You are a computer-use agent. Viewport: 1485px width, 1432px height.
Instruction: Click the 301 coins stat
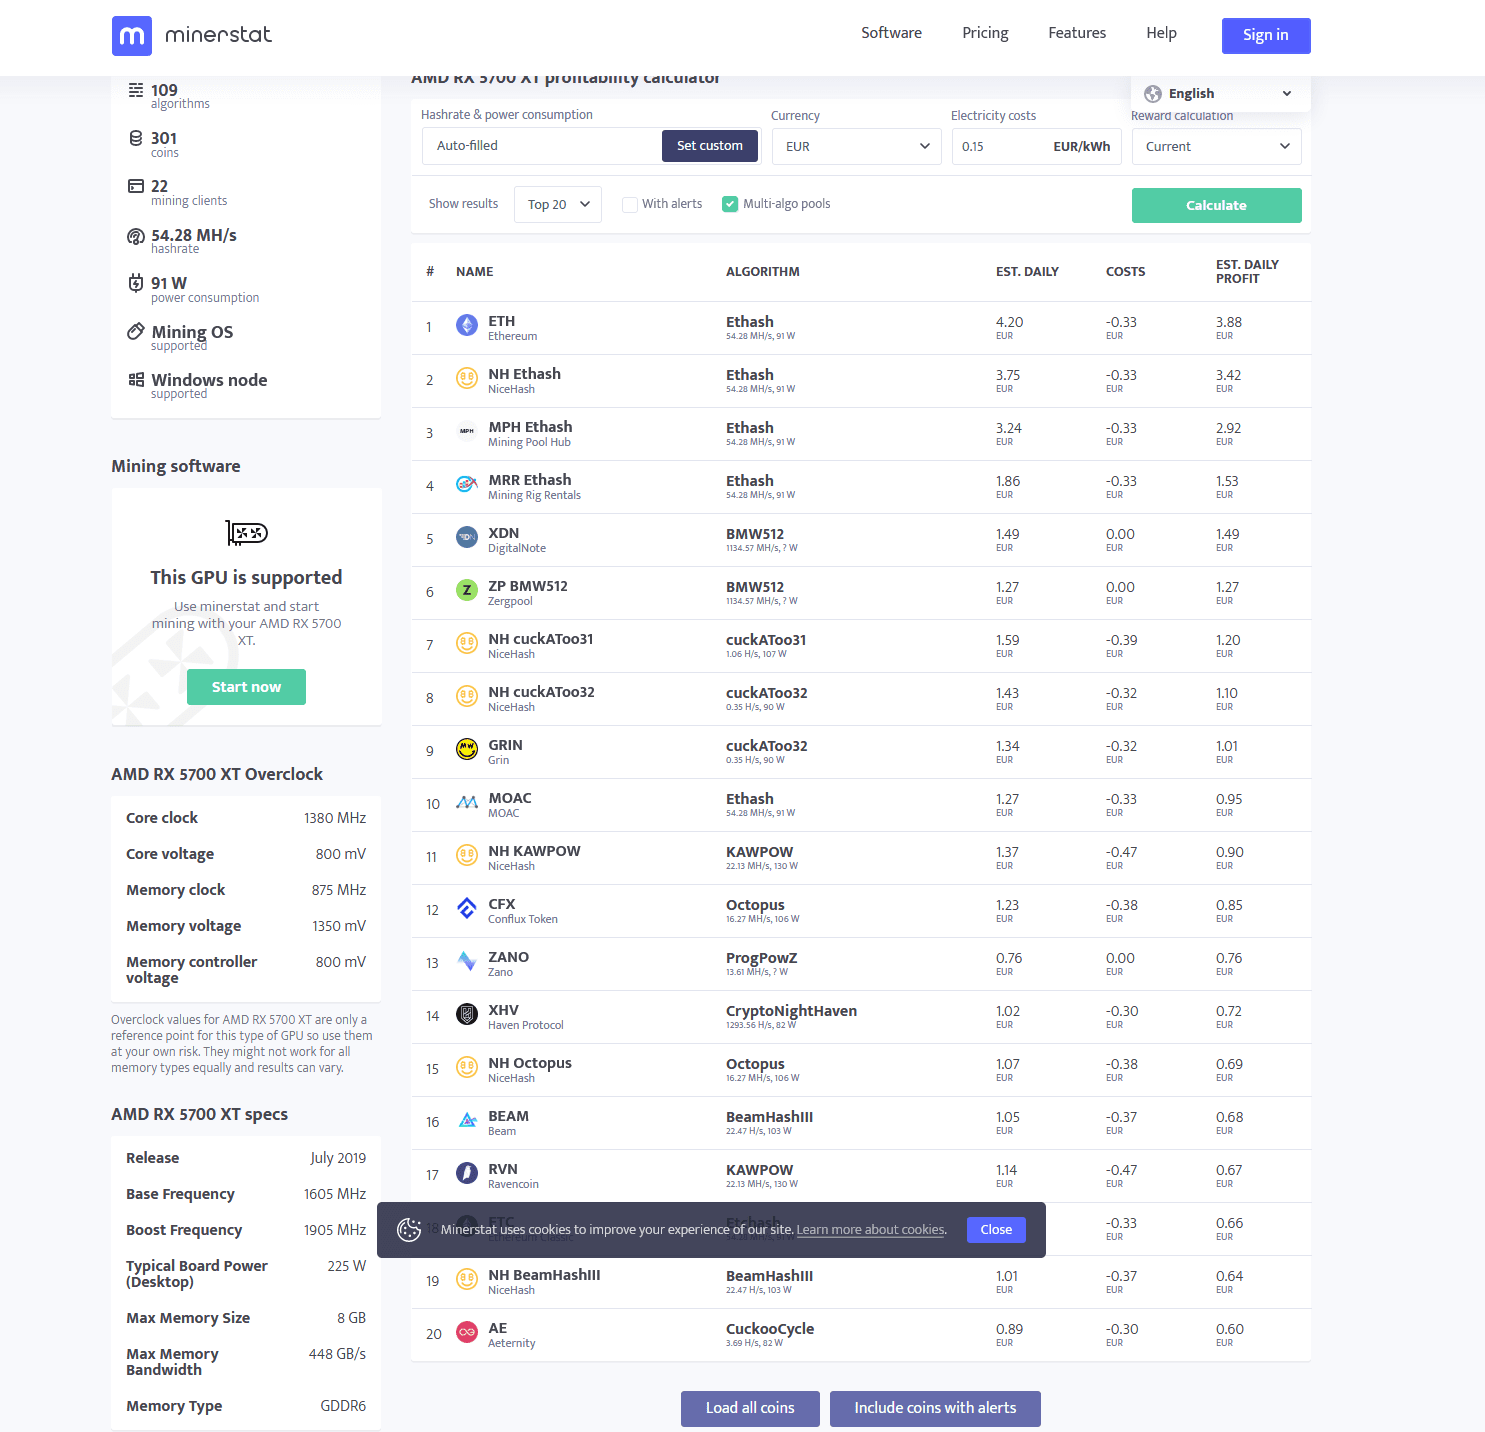coord(163,143)
